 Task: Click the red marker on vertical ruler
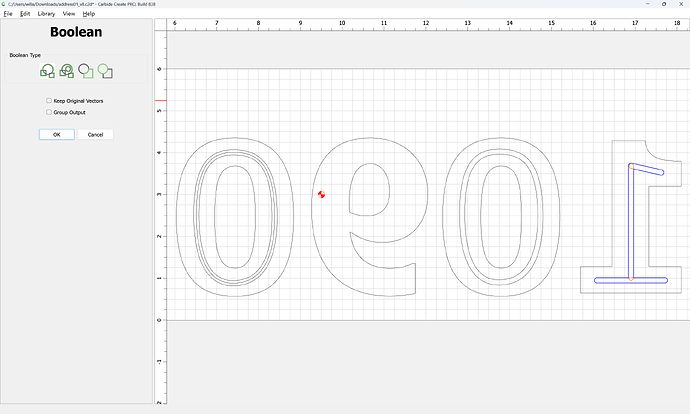(x=161, y=101)
